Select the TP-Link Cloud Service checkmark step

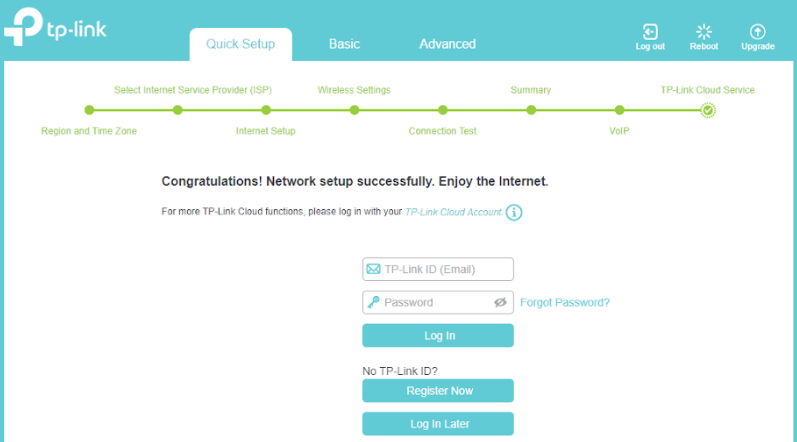[x=708, y=110]
